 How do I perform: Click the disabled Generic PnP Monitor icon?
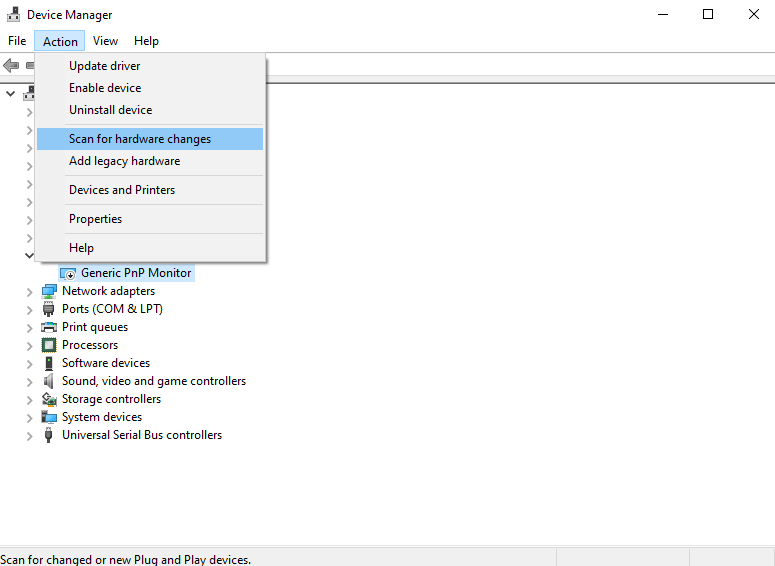68,273
